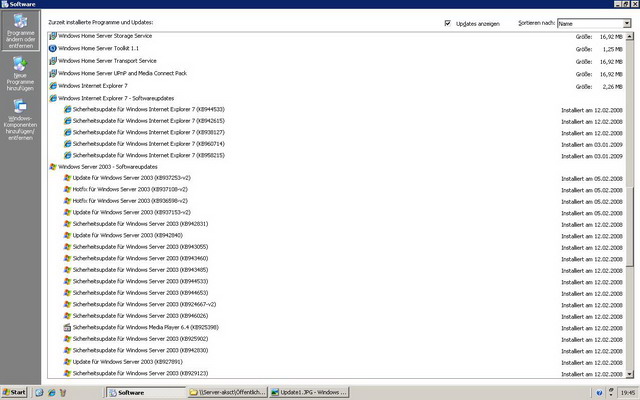The image size is (640, 400).
Task: Click the Windows Home Server Toolkit 1.1 icon
Action: pos(53,48)
